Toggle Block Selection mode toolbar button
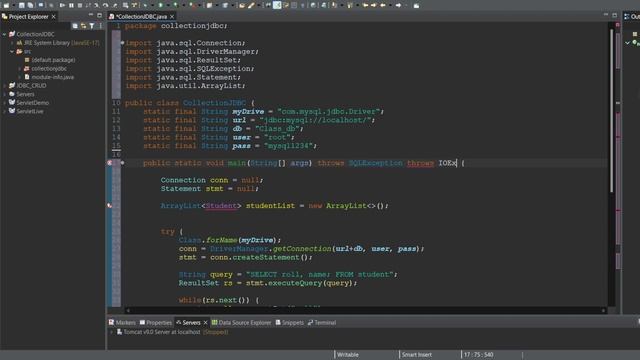Screen dimensions: 640x360 pos(294,5)
